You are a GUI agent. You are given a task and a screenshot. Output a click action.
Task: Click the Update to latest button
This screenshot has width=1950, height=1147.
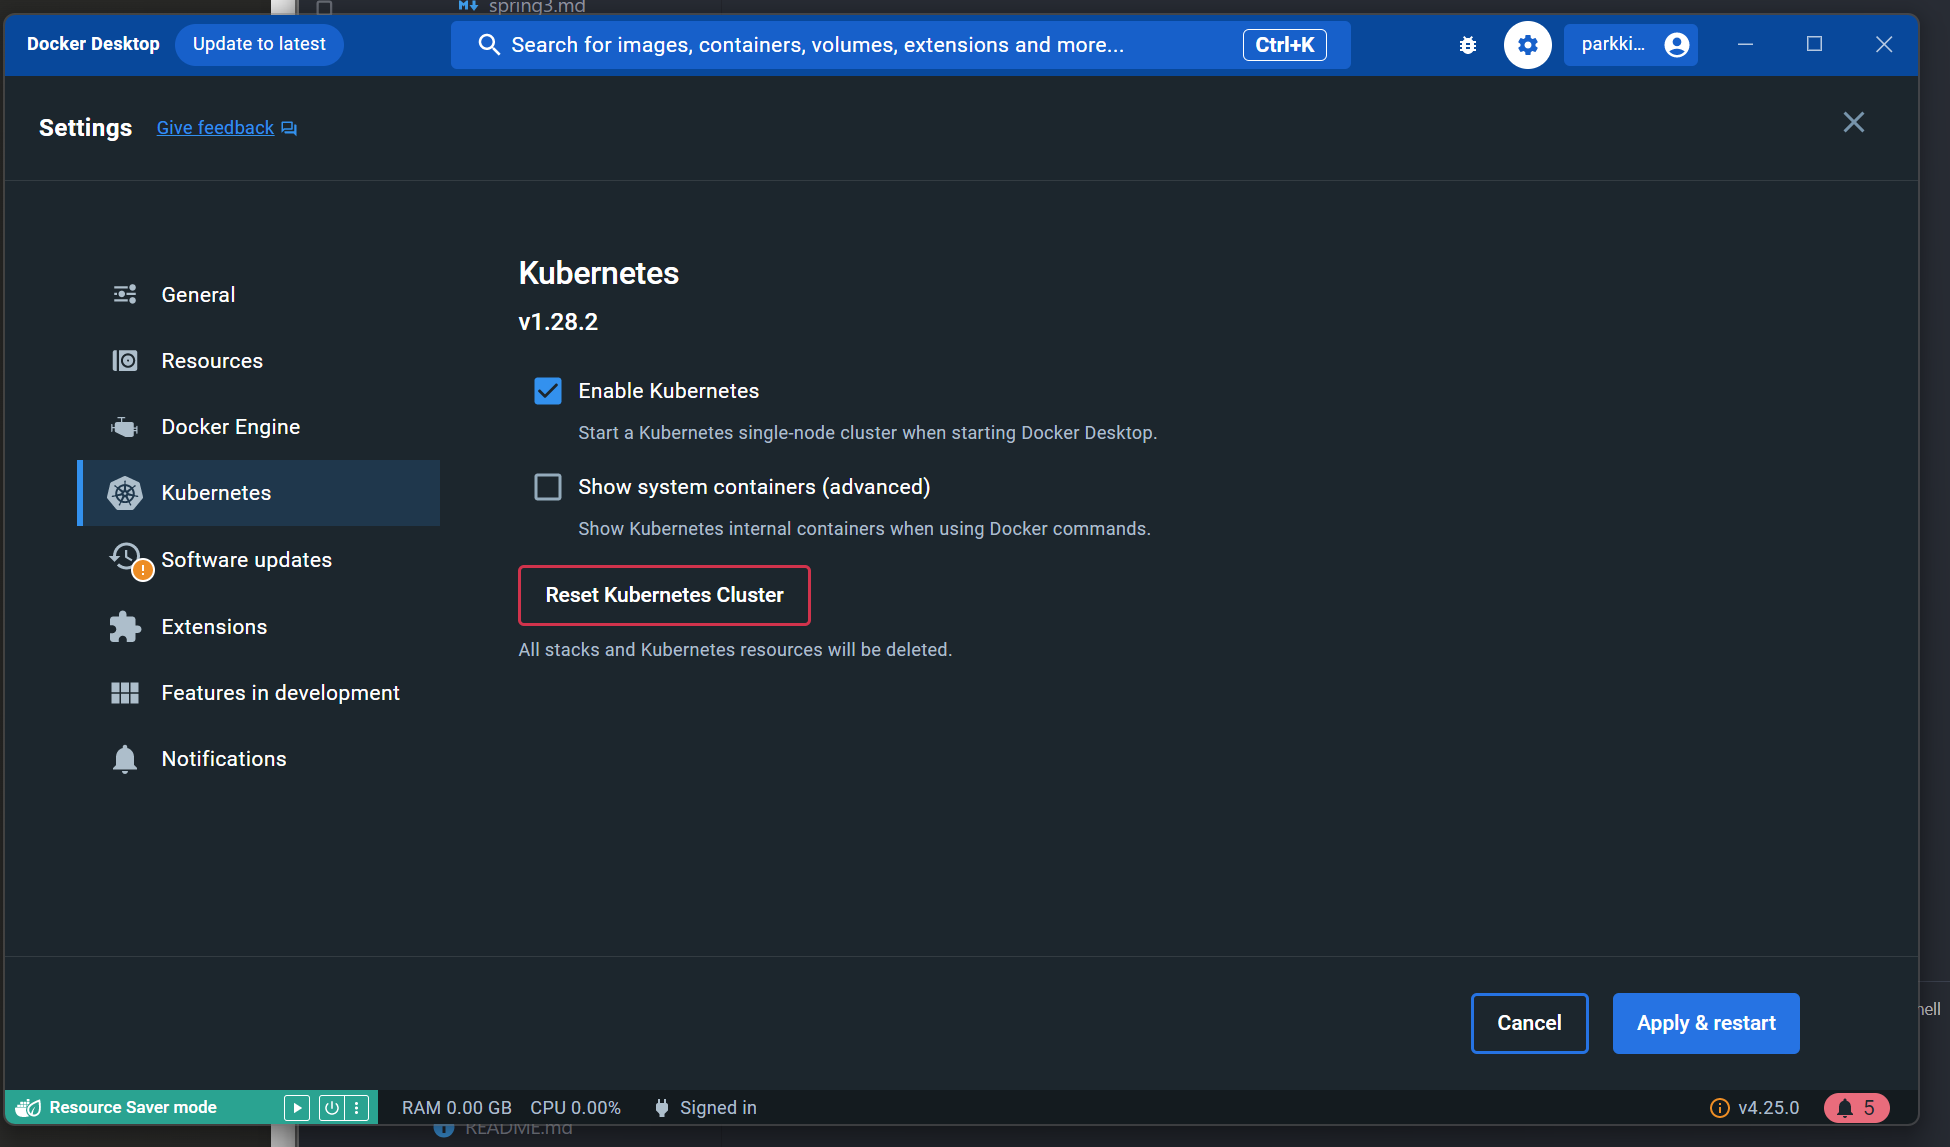click(259, 44)
